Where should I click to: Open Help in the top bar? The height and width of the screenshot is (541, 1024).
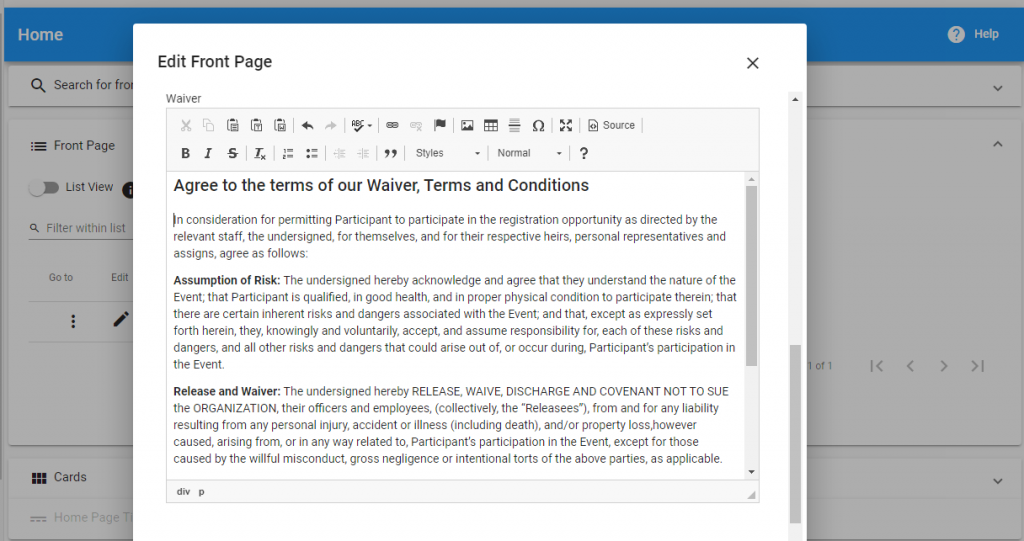[x=973, y=34]
